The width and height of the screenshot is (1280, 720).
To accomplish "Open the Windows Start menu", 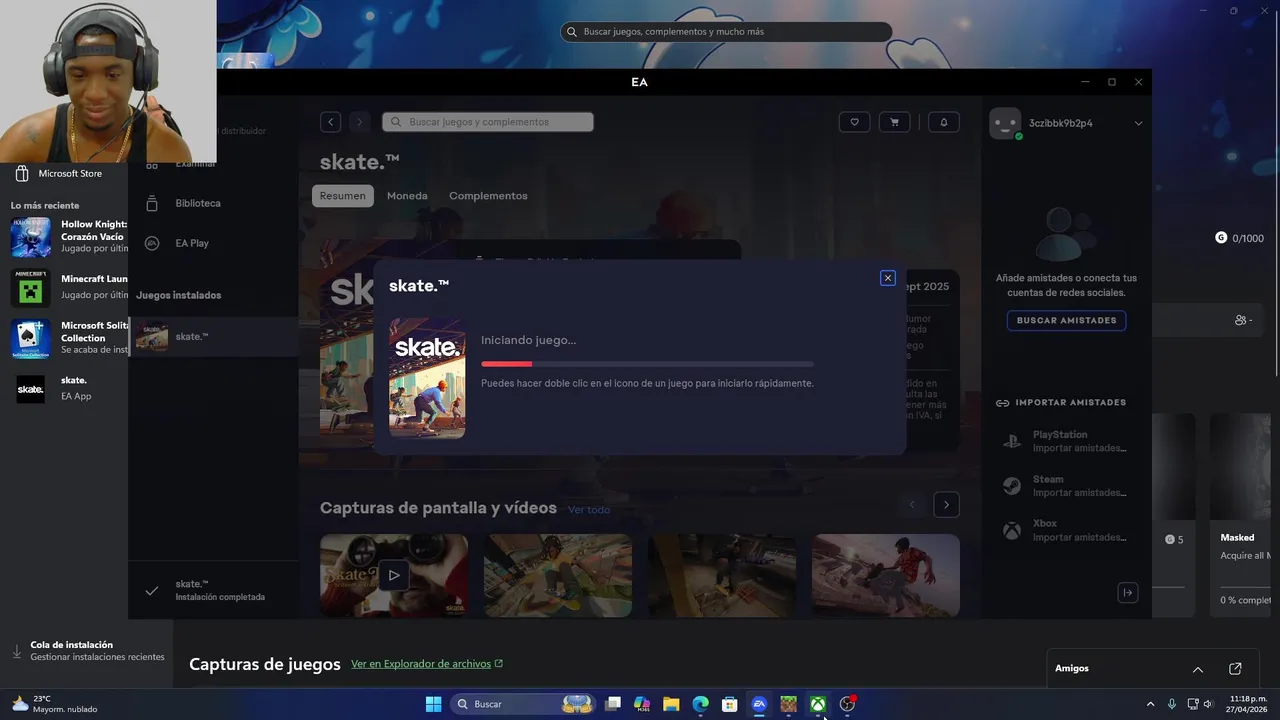I will point(433,704).
